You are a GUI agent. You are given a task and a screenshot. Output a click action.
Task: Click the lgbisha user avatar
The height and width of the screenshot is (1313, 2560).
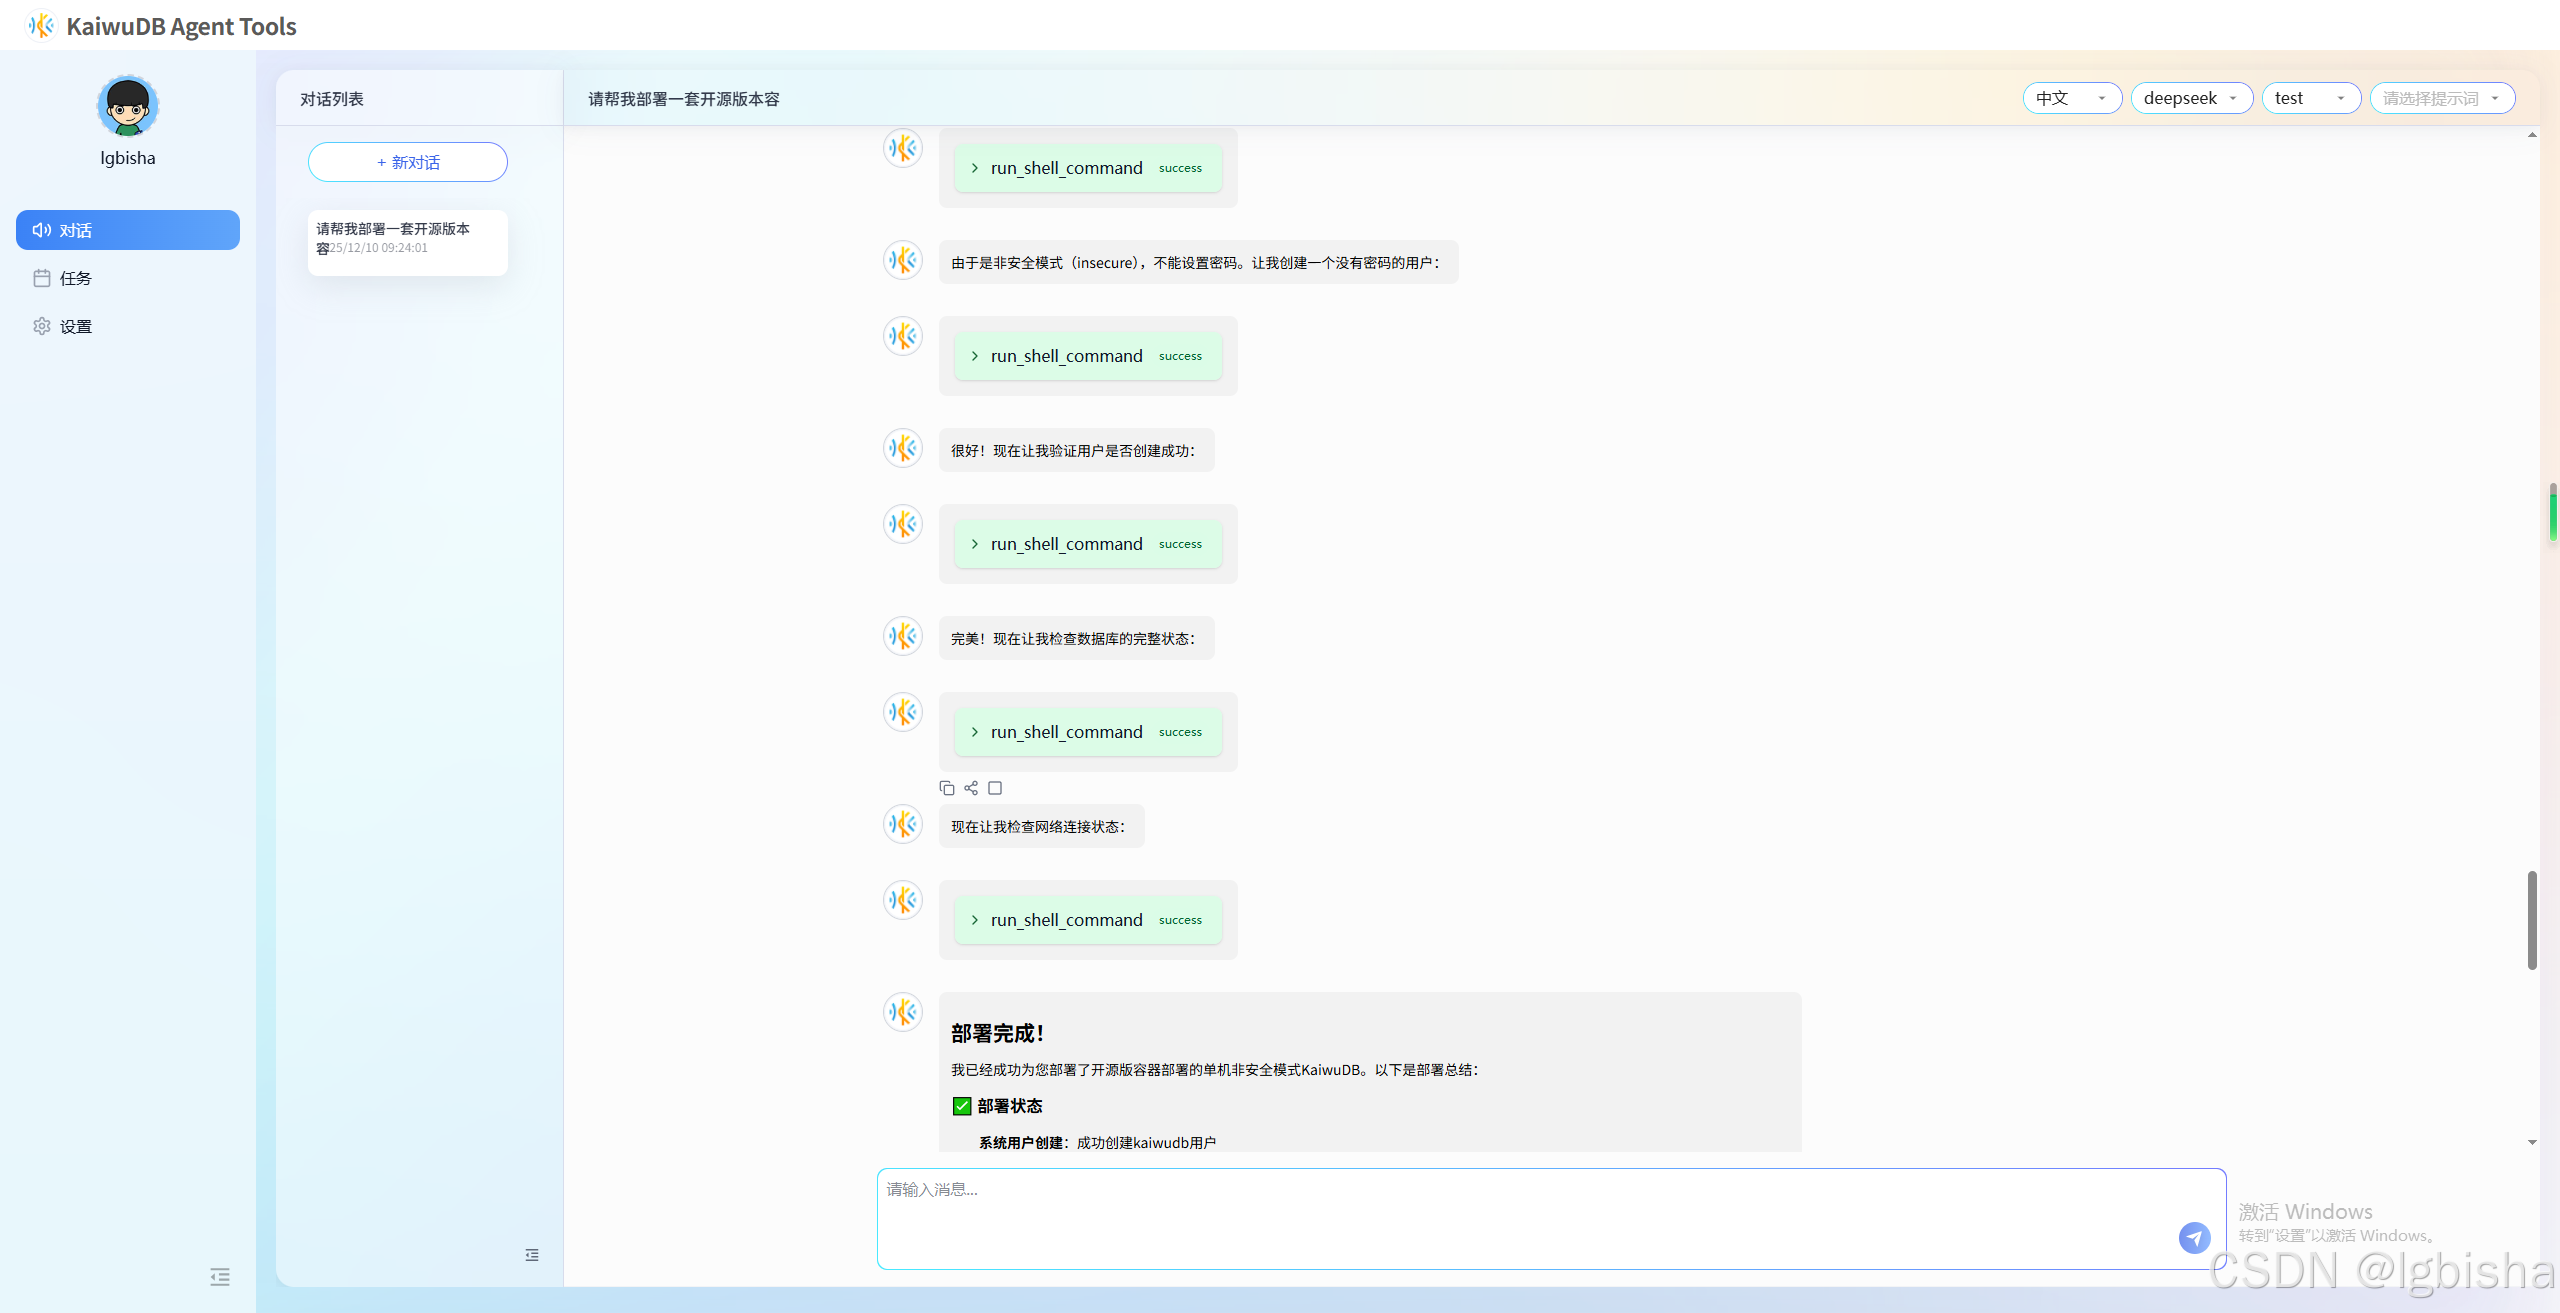pyautogui.click(x=128, y=106)
